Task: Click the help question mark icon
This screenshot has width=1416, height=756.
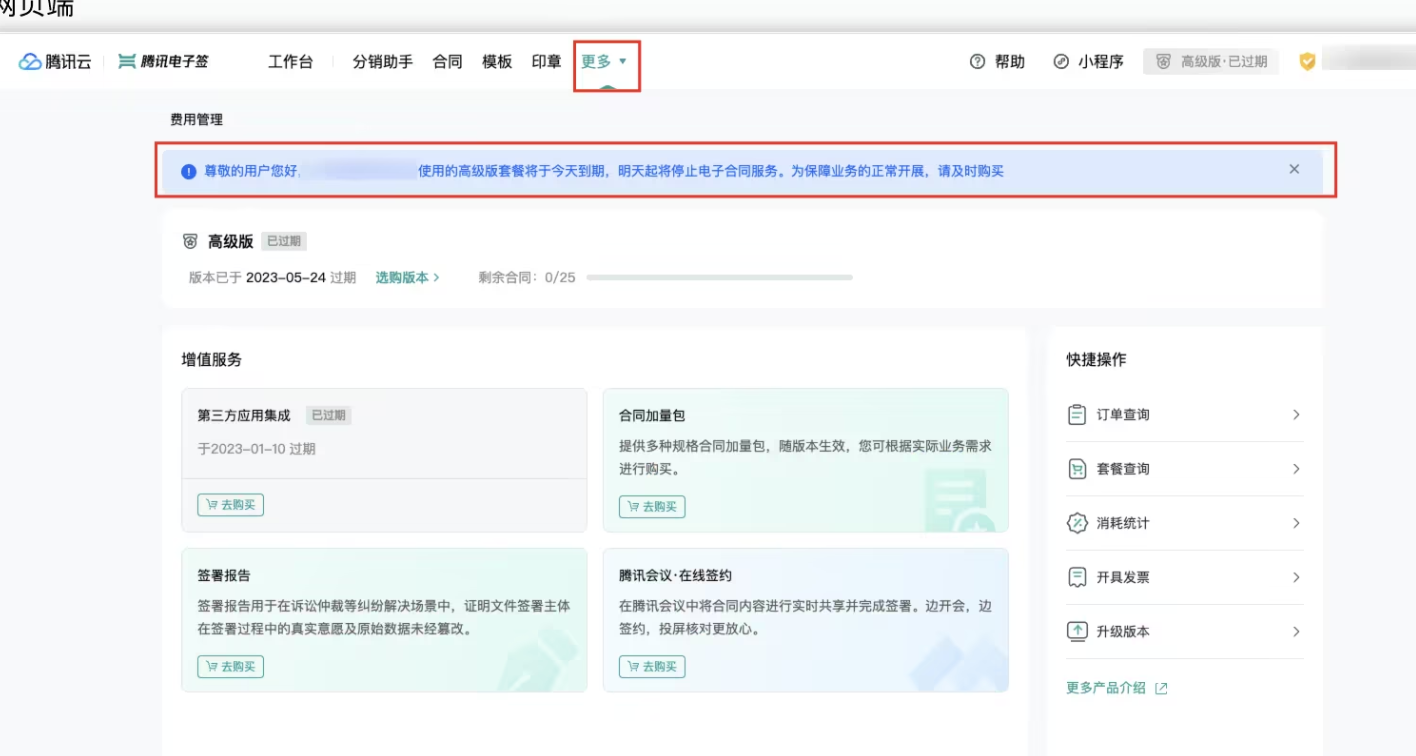Action: tap(978, 61)
